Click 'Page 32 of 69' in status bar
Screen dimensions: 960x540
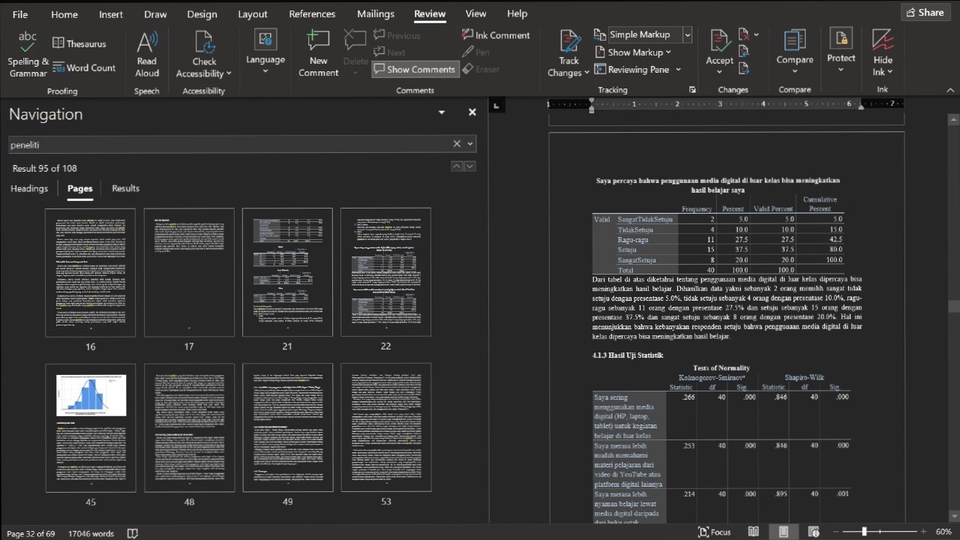click(31, 533)
